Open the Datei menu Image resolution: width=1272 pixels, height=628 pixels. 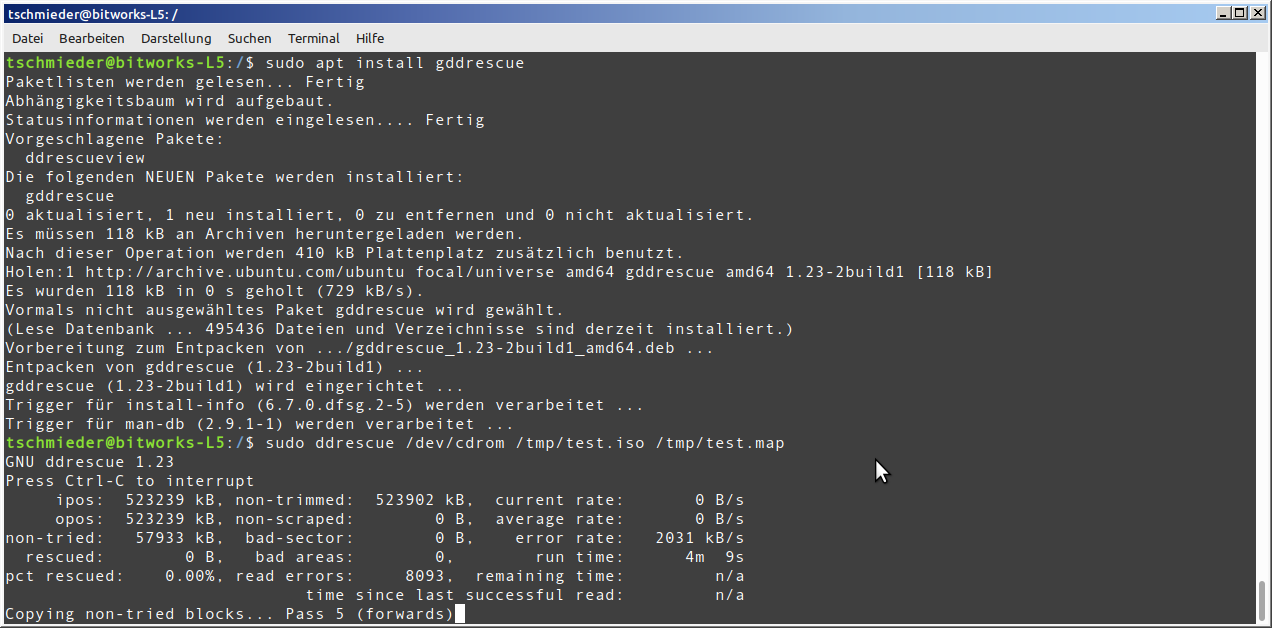(27, 38)
